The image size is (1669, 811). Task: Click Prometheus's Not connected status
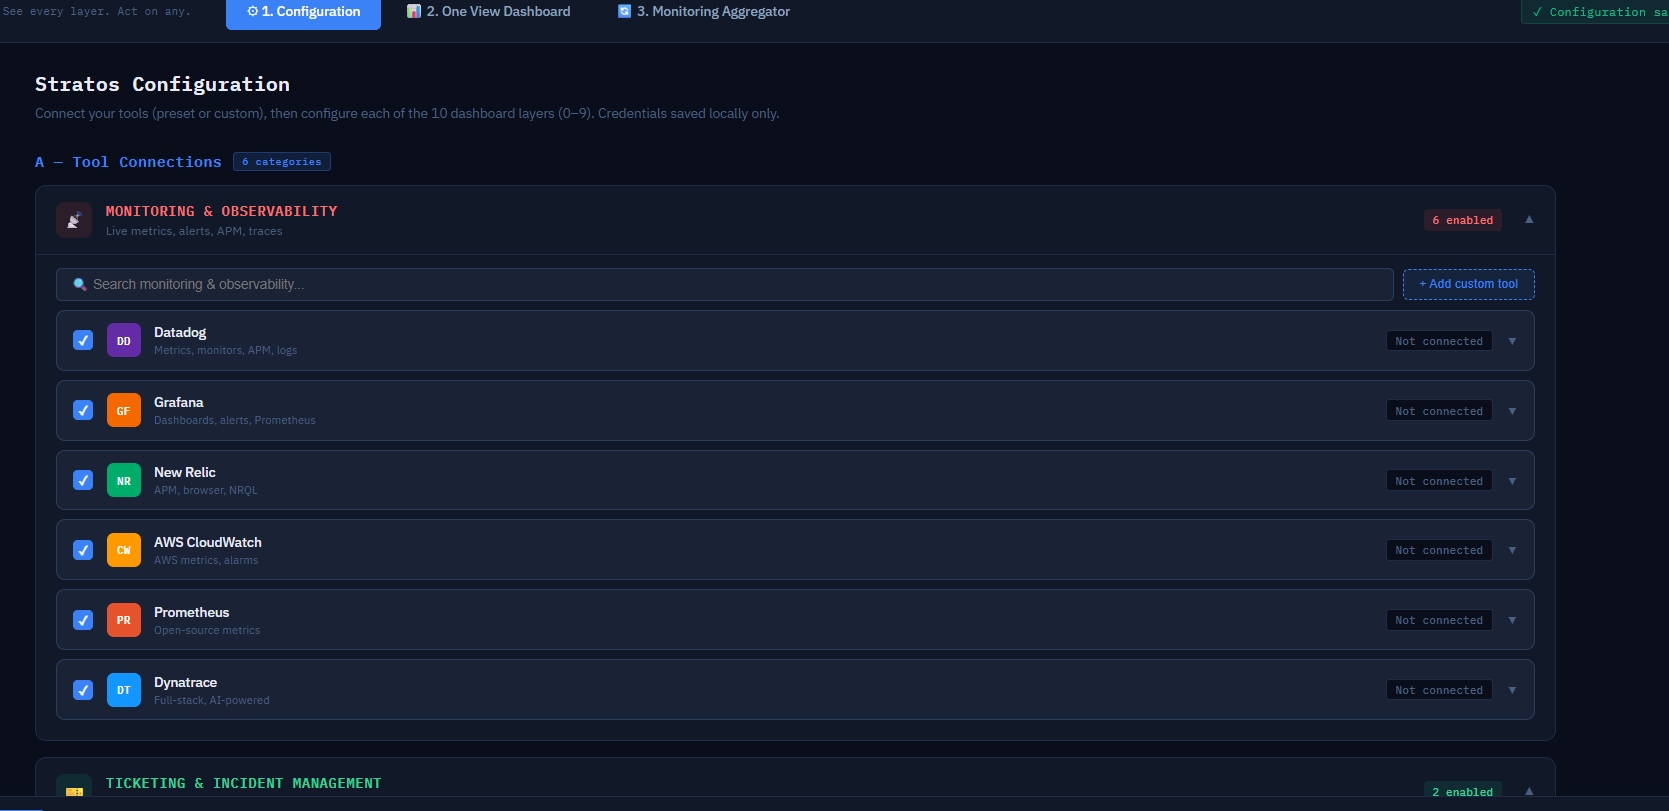click(1439, 620)
